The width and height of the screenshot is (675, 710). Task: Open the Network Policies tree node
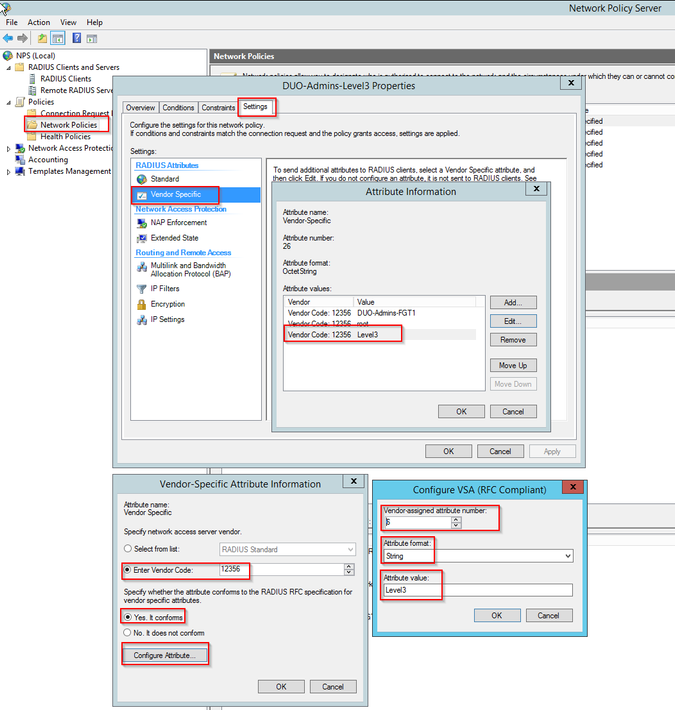[68, 125]
